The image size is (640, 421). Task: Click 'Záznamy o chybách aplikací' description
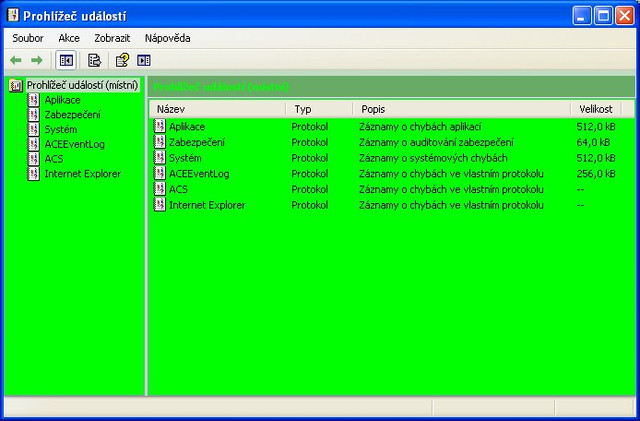[x=420, y=127]
